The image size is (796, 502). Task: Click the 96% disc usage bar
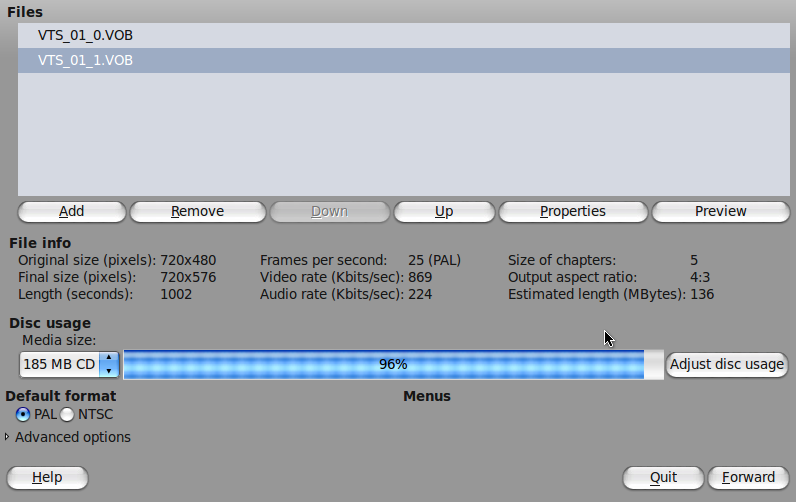tap(393, 364)
